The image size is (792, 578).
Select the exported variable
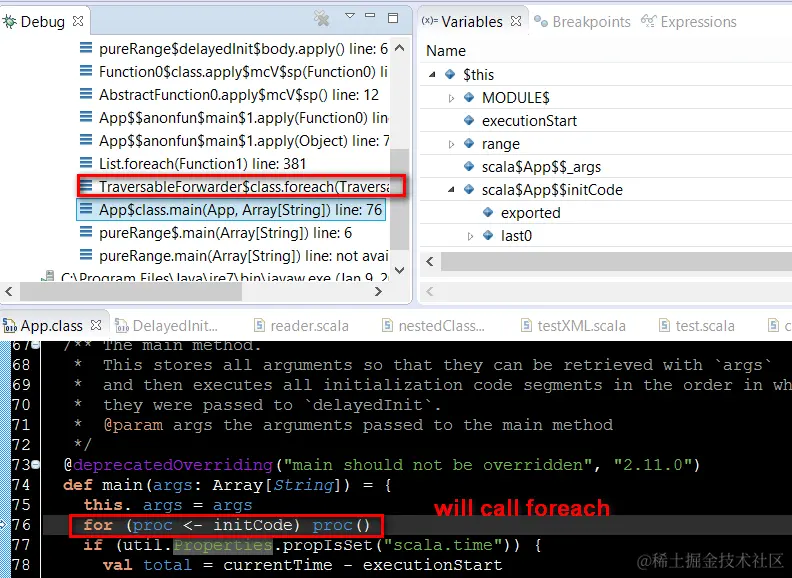click(606, 213)
